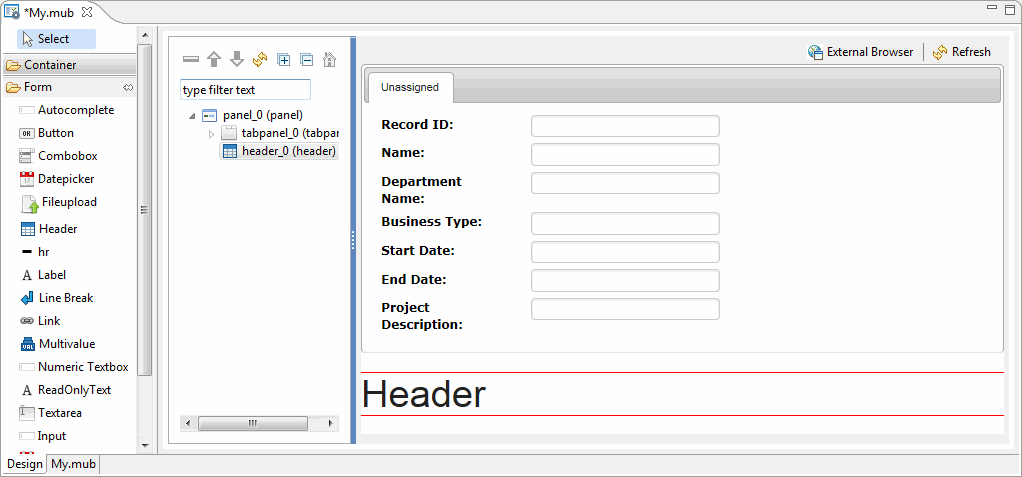Click the Business Type: label
This screenshot has height=477, width=1022.
(x=431, y=222)
